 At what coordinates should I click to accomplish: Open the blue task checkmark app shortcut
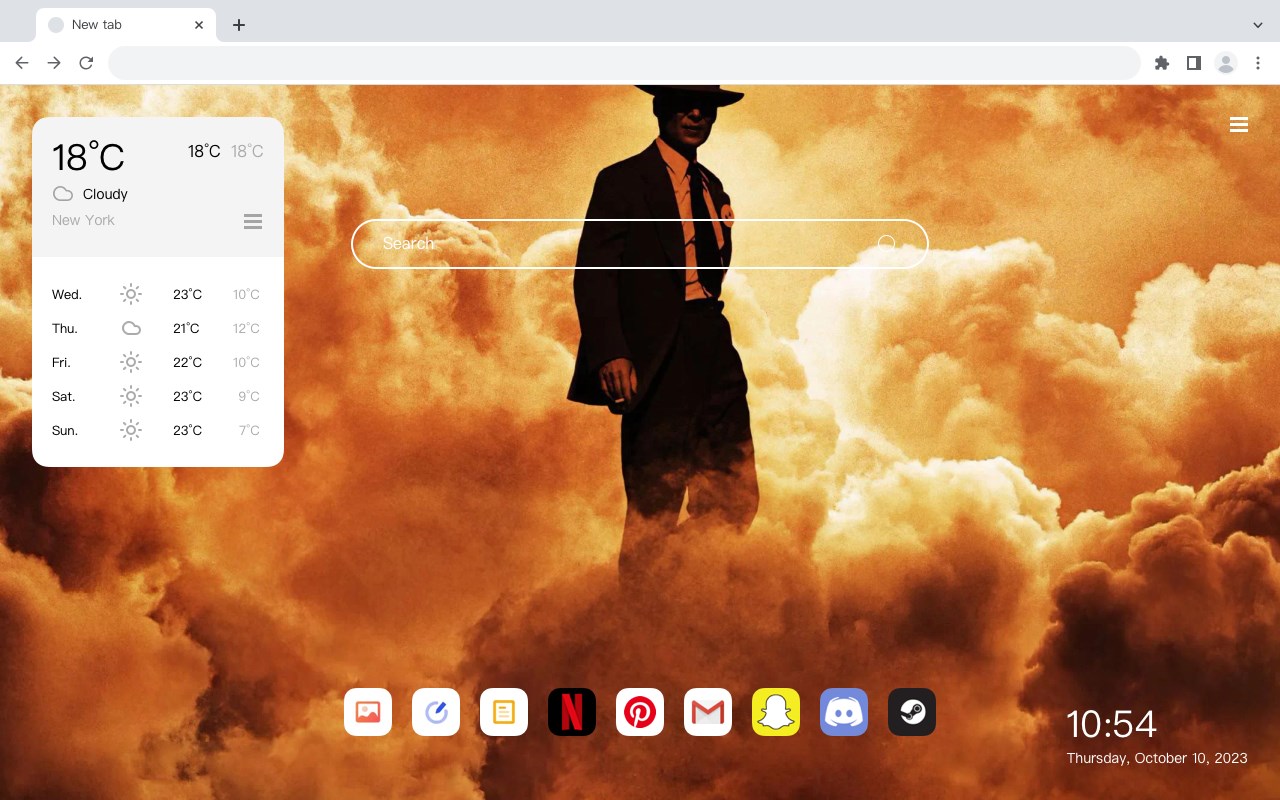[x=436, y=712]
